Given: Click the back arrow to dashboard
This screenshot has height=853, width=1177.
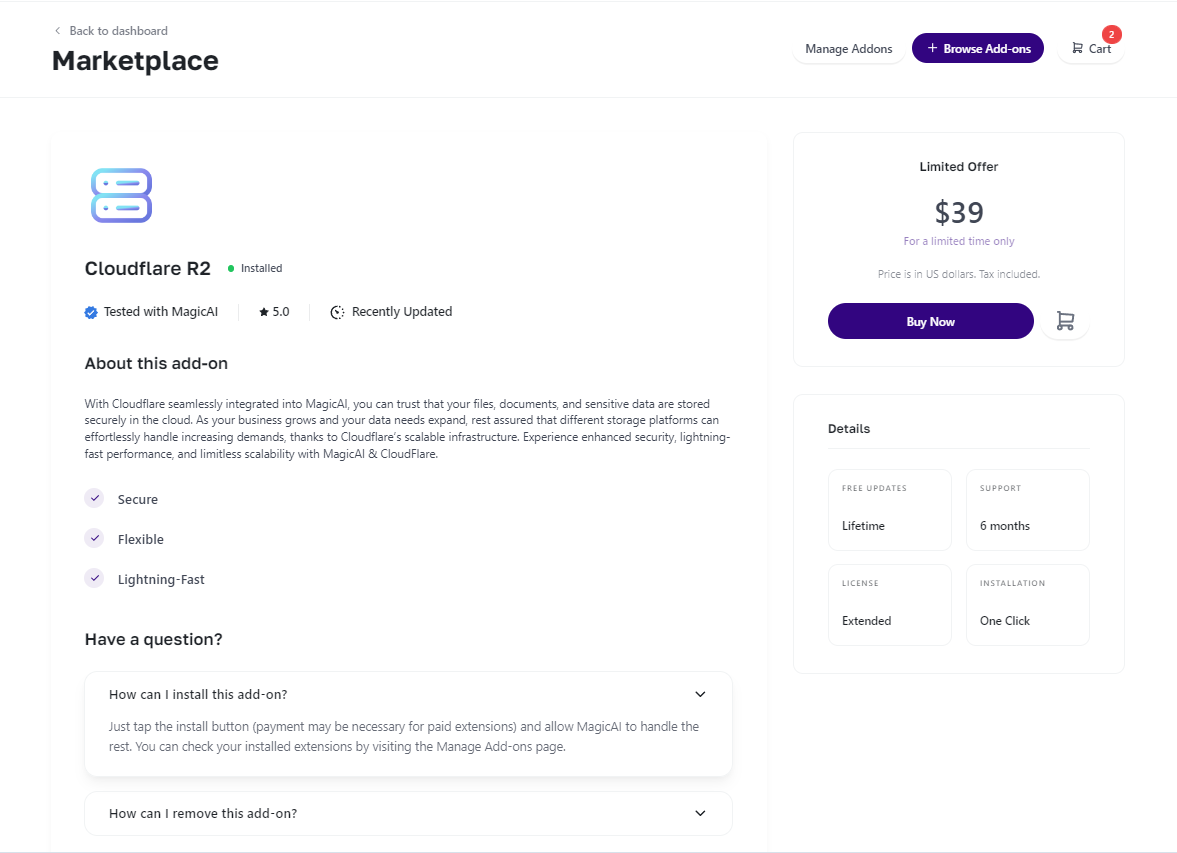Looking at the screenshot, I should 57,31.
